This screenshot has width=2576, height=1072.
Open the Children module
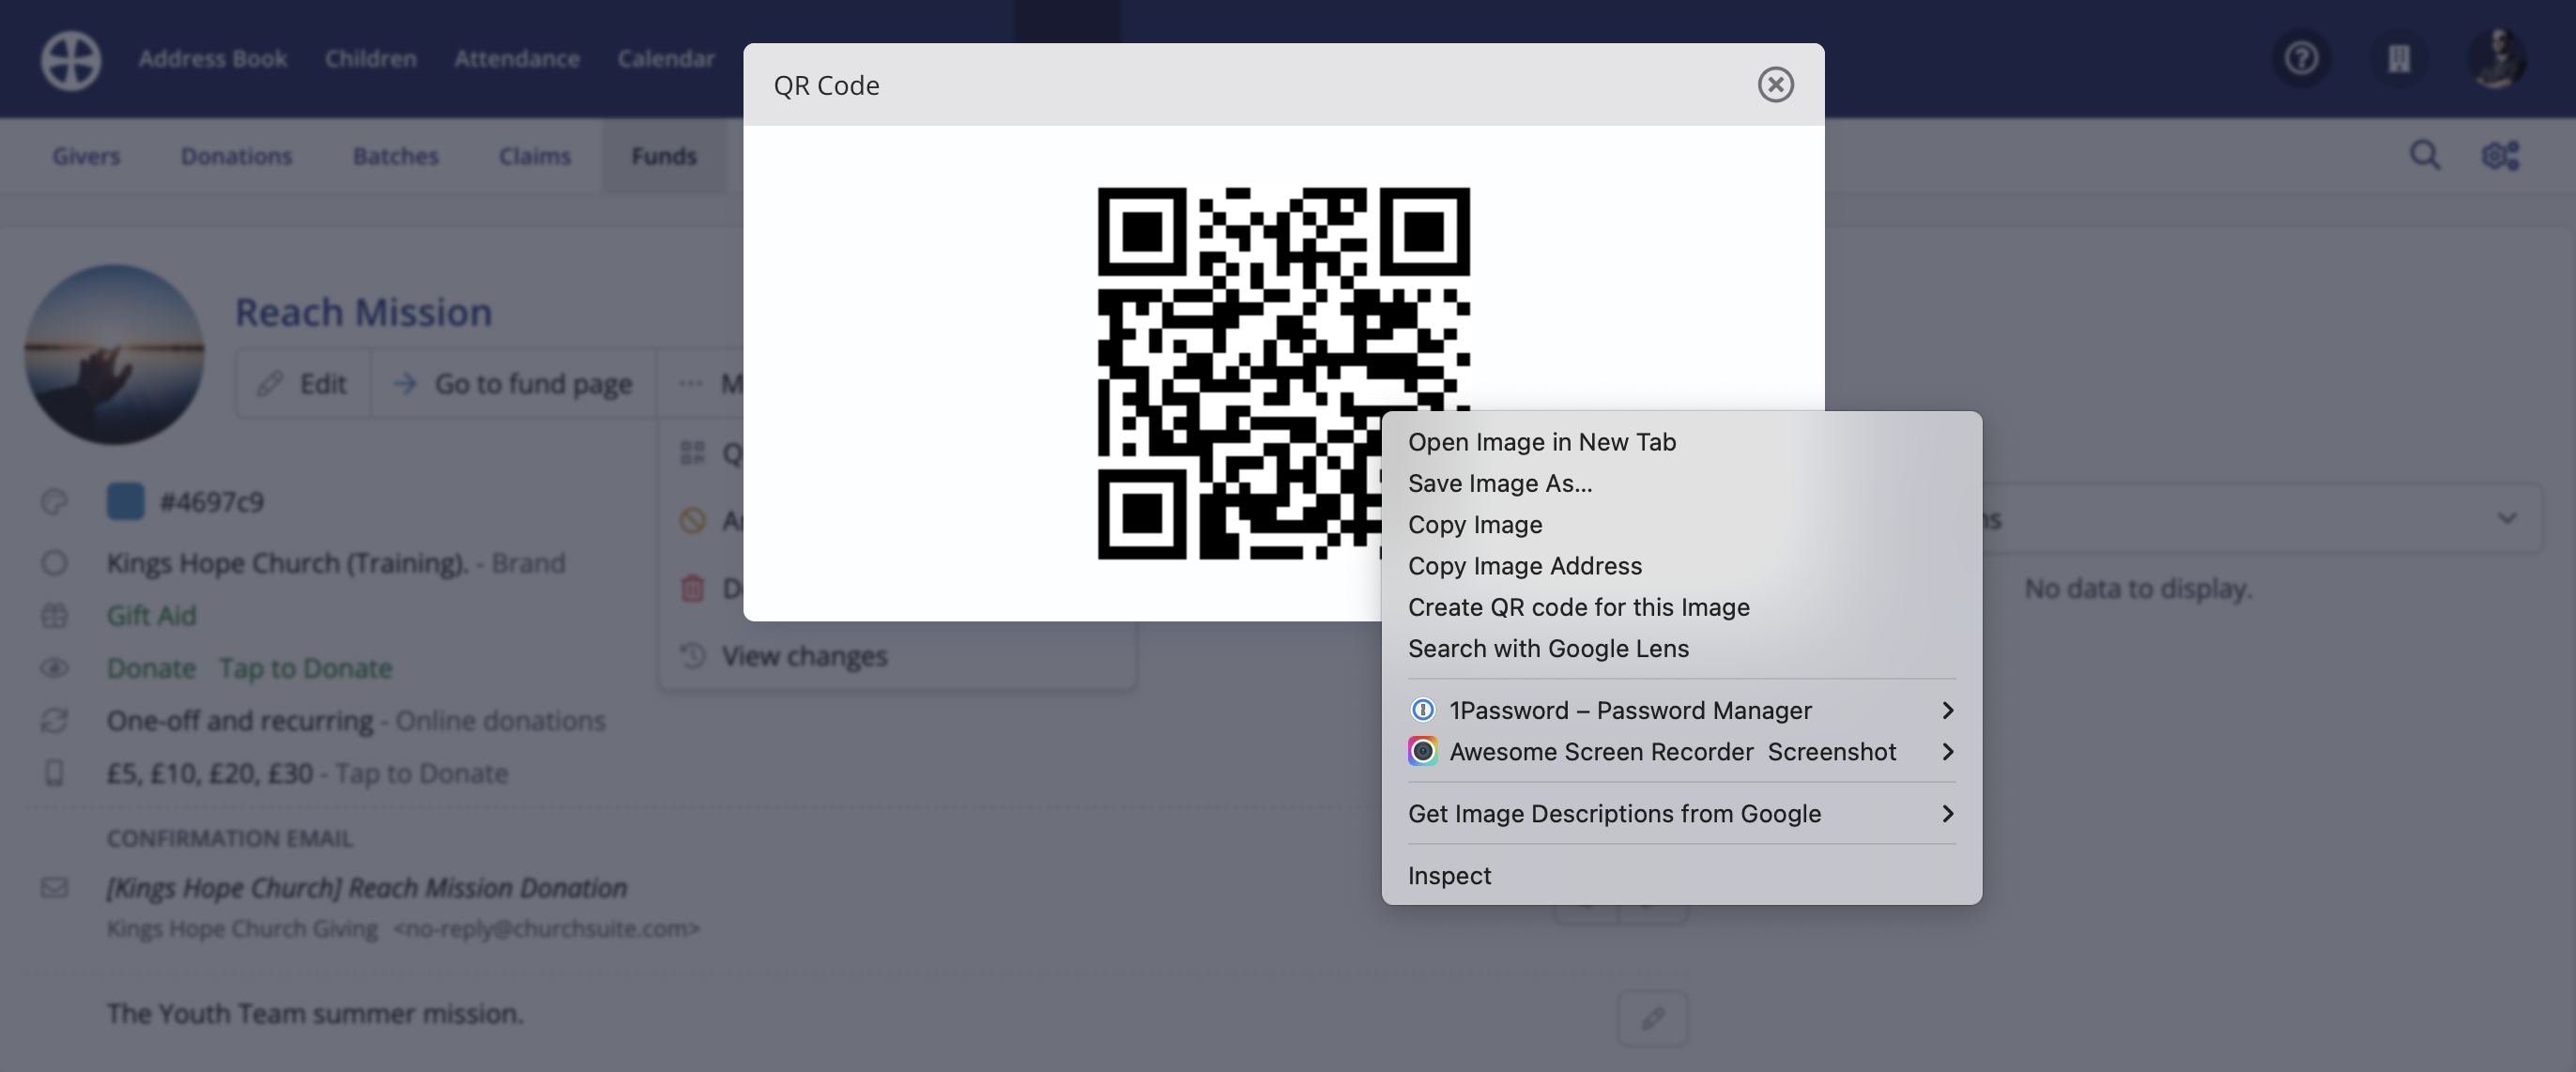click(x=370, y=59)
